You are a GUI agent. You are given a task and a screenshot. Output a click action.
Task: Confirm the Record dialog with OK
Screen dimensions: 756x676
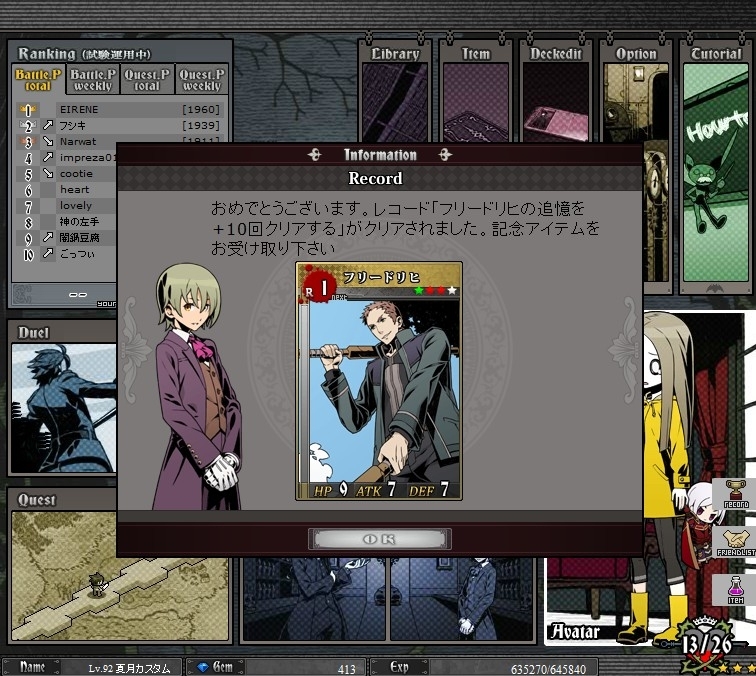coord(379,539)
